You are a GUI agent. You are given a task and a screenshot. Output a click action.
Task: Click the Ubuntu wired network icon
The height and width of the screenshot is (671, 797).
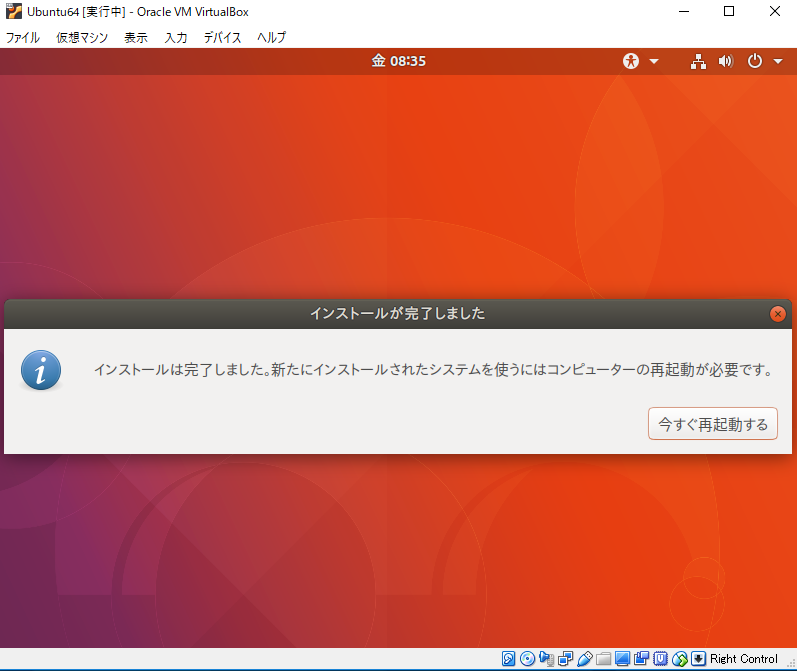pos(698,62)
